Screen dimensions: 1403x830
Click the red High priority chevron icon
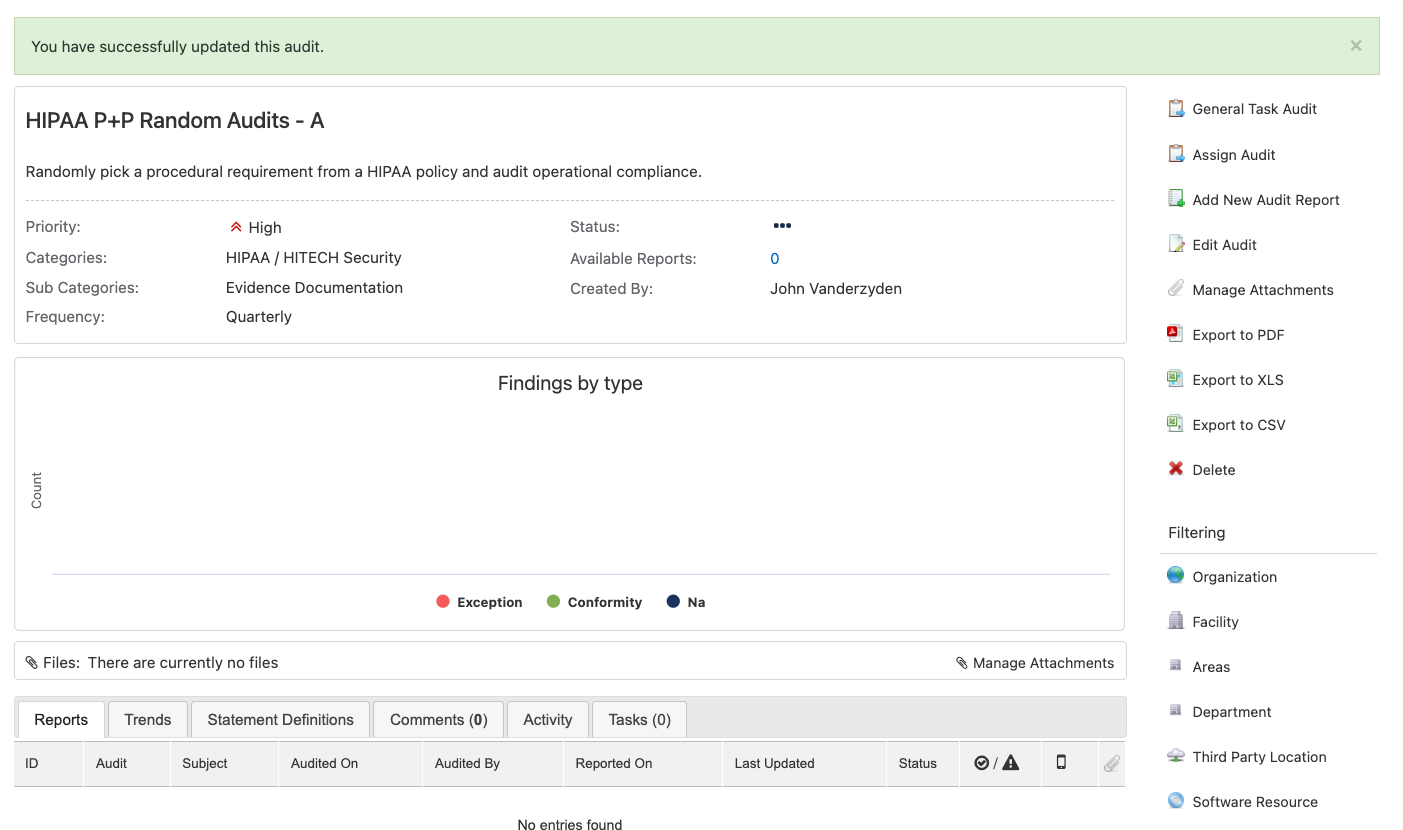click(x=236, y=227)
